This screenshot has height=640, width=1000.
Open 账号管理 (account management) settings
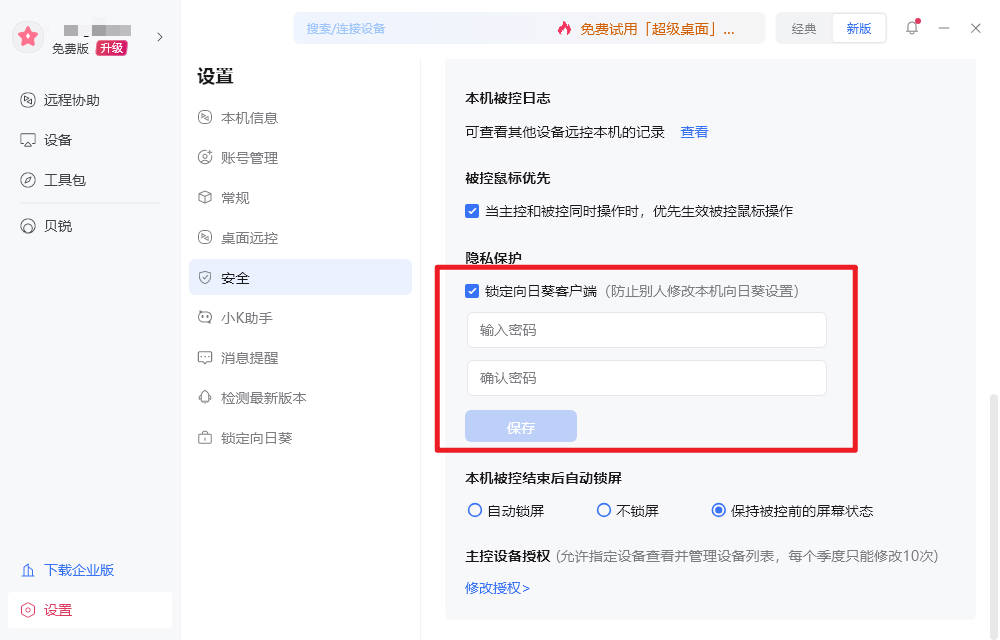tap(253, 157)
